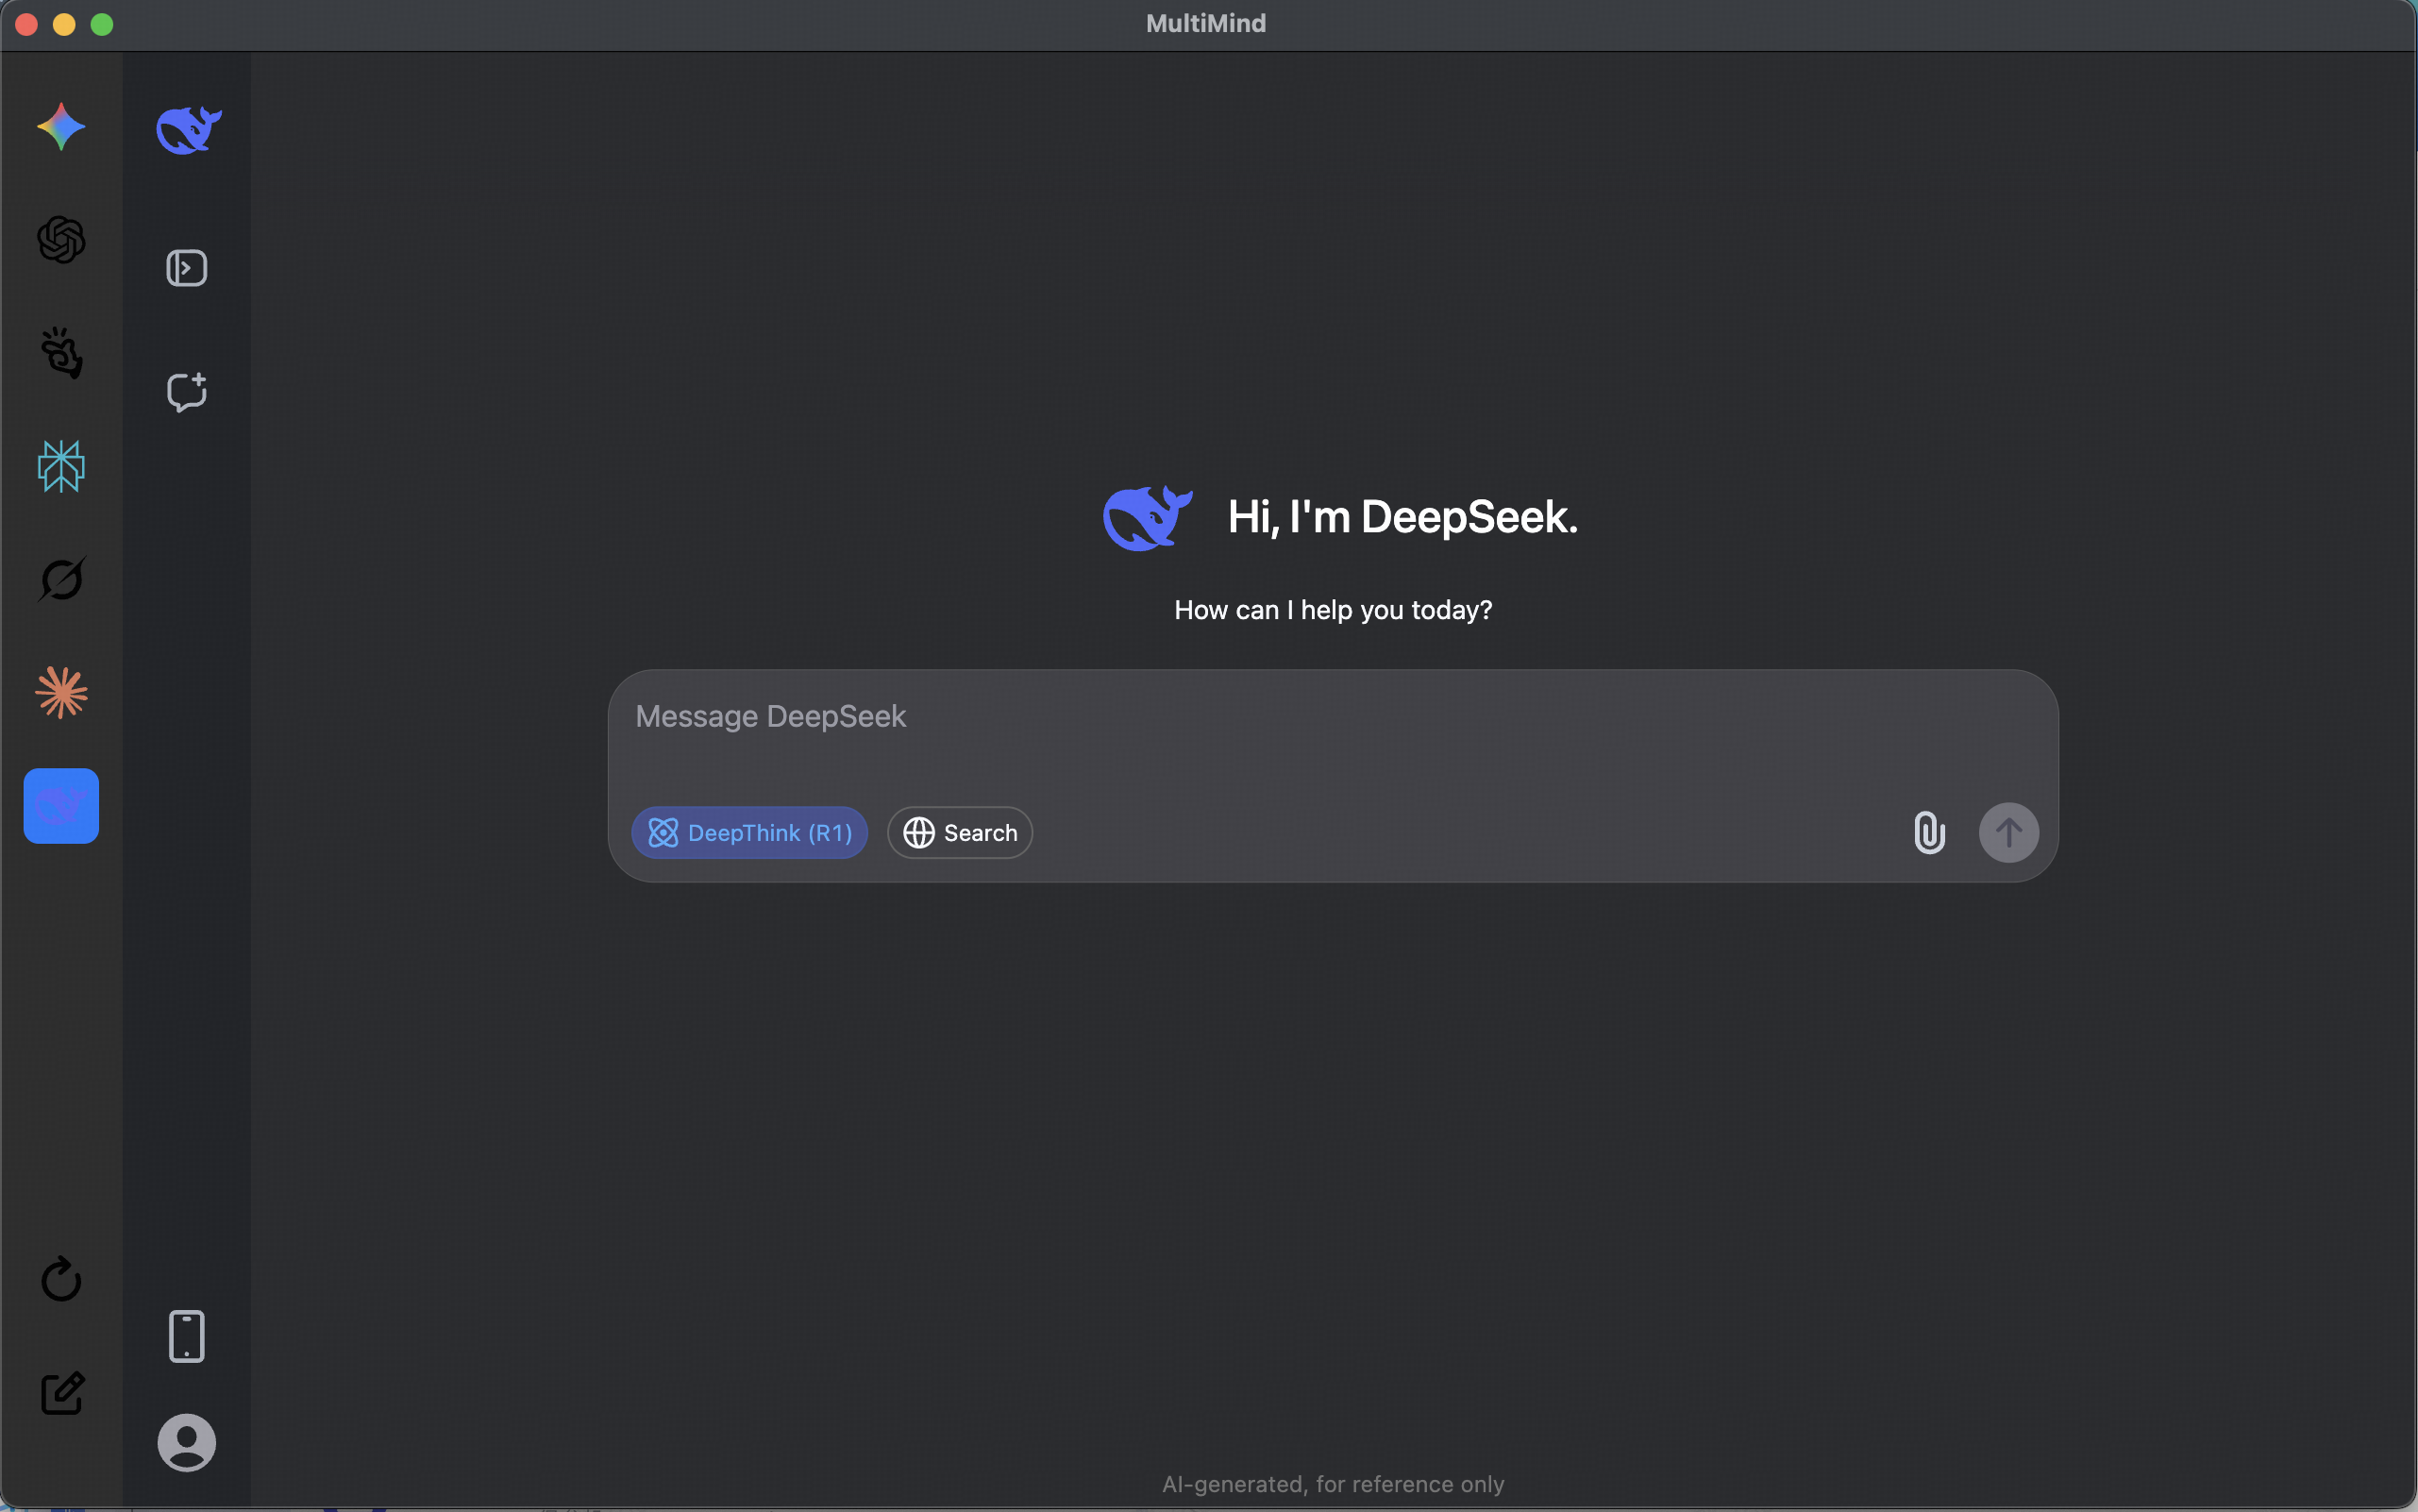The height and width of the screenshot is (1512, 2418).
Task: Switch to Perplexity in the sidebar
Action: point(61,466)
